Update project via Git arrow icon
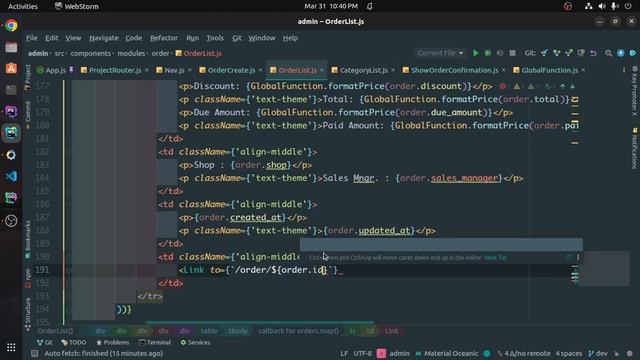The height and width of the screenshot is (360, 640). tap(544, 53)
